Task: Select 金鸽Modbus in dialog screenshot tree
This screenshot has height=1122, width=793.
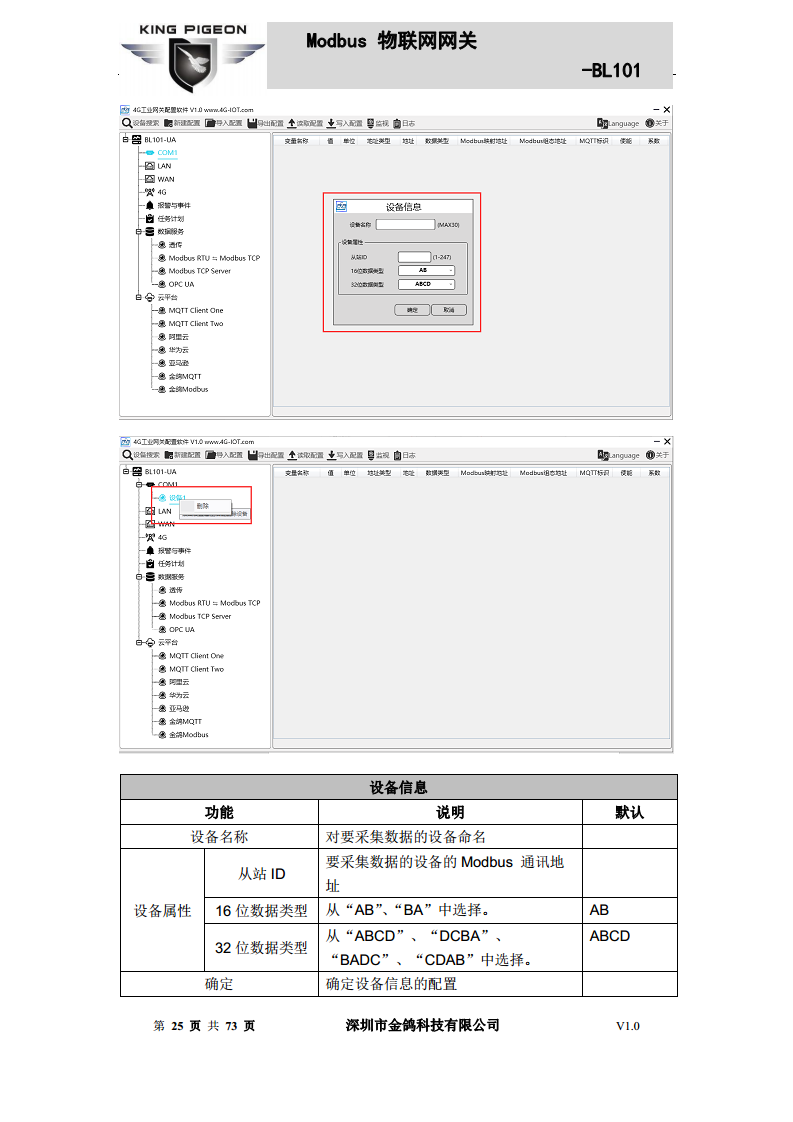Action: pos(188,389)
